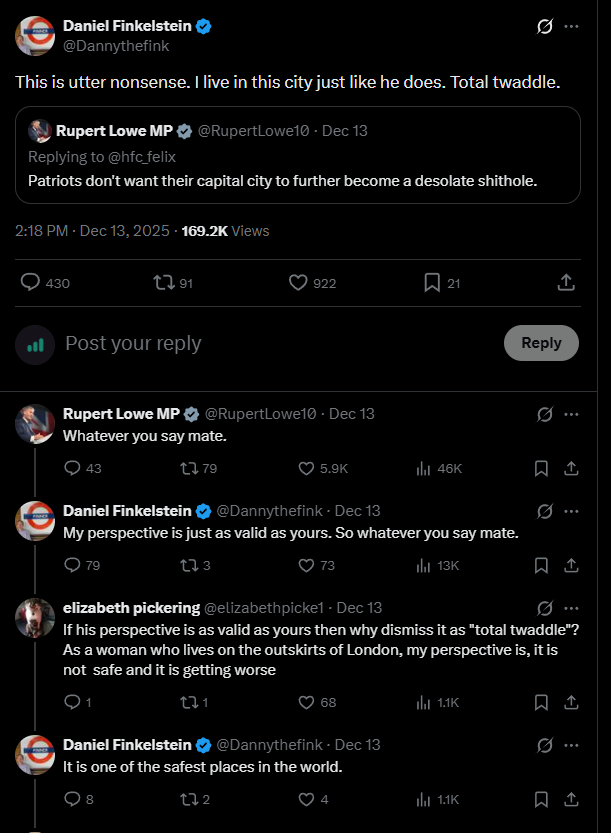Bookmark elizabeth pickering's reply
Image resolution: width=611 pixels, height=833 pixels.
coord(541,702)
